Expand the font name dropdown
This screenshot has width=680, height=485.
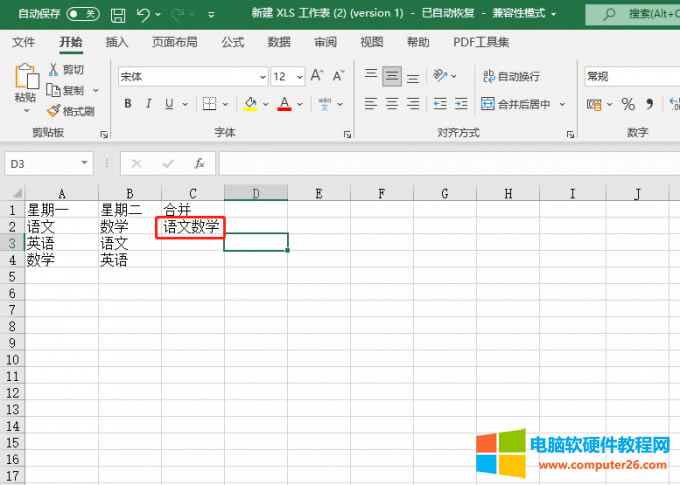(261, 77)
